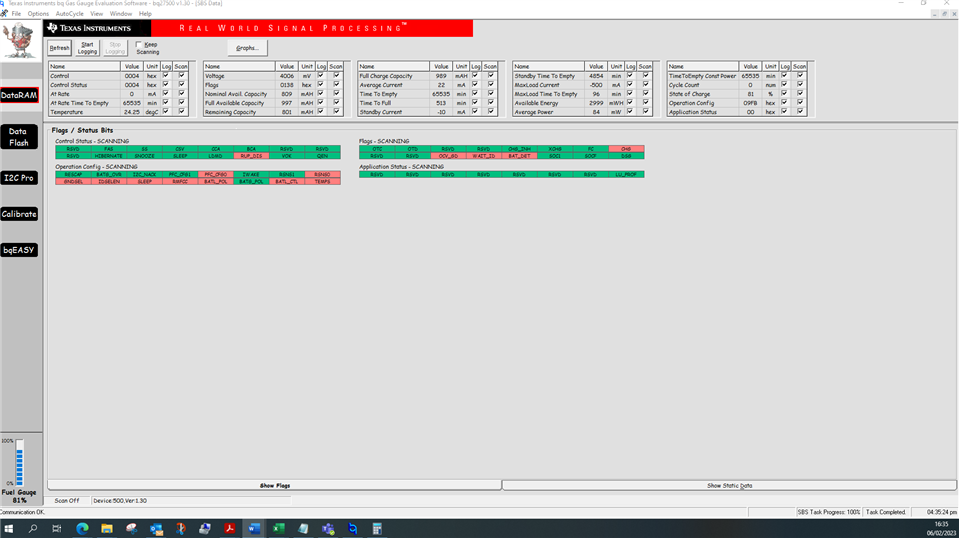Screen dimensions: 959x538
Task: Click the OCV_GD flag bit
Action: pos(448,156)
